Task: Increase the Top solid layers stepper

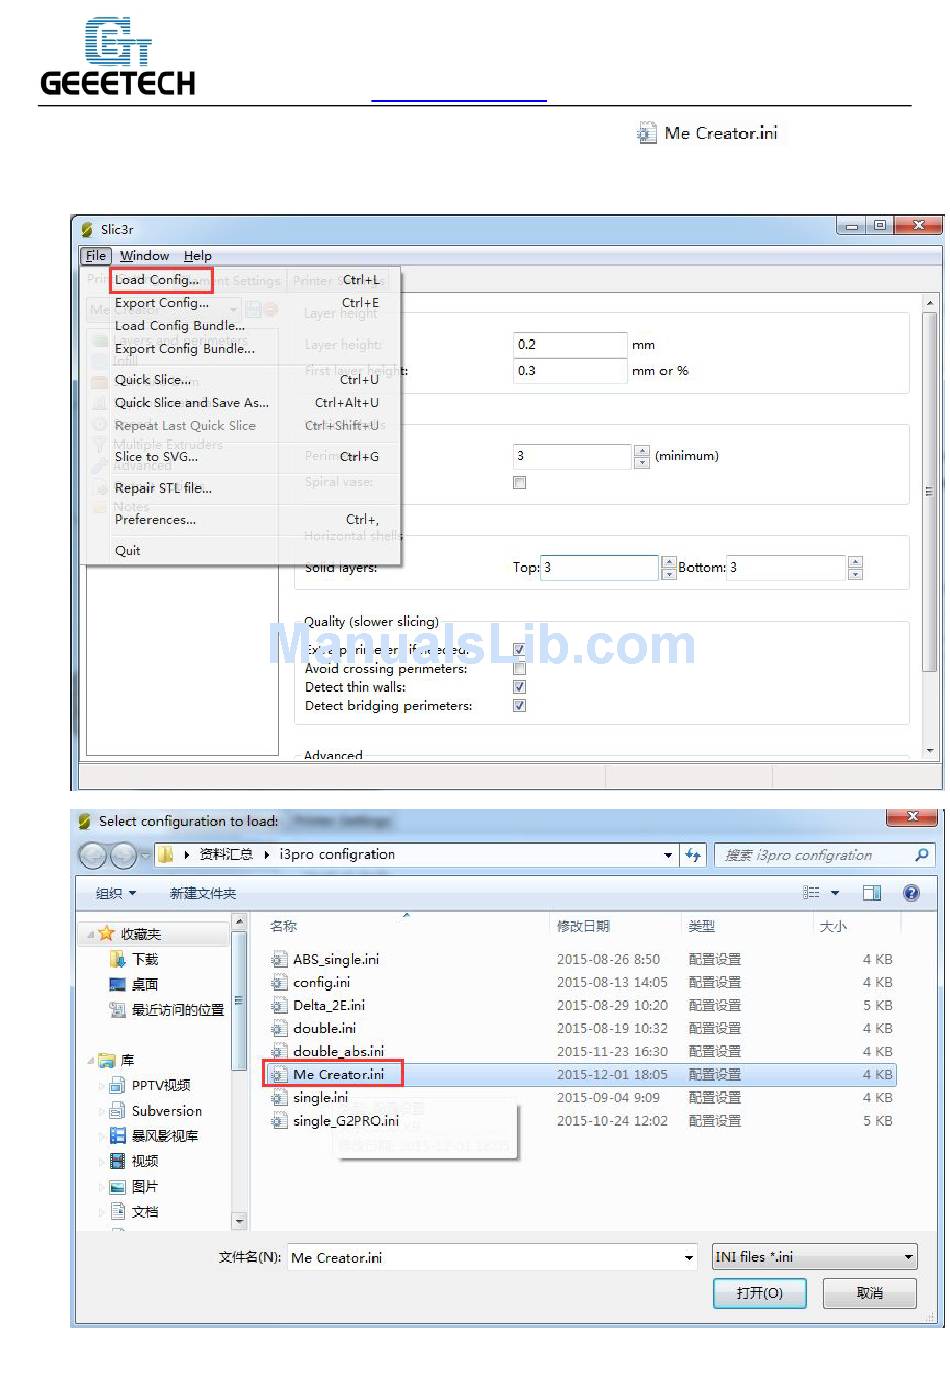Action: coord(669,562)
